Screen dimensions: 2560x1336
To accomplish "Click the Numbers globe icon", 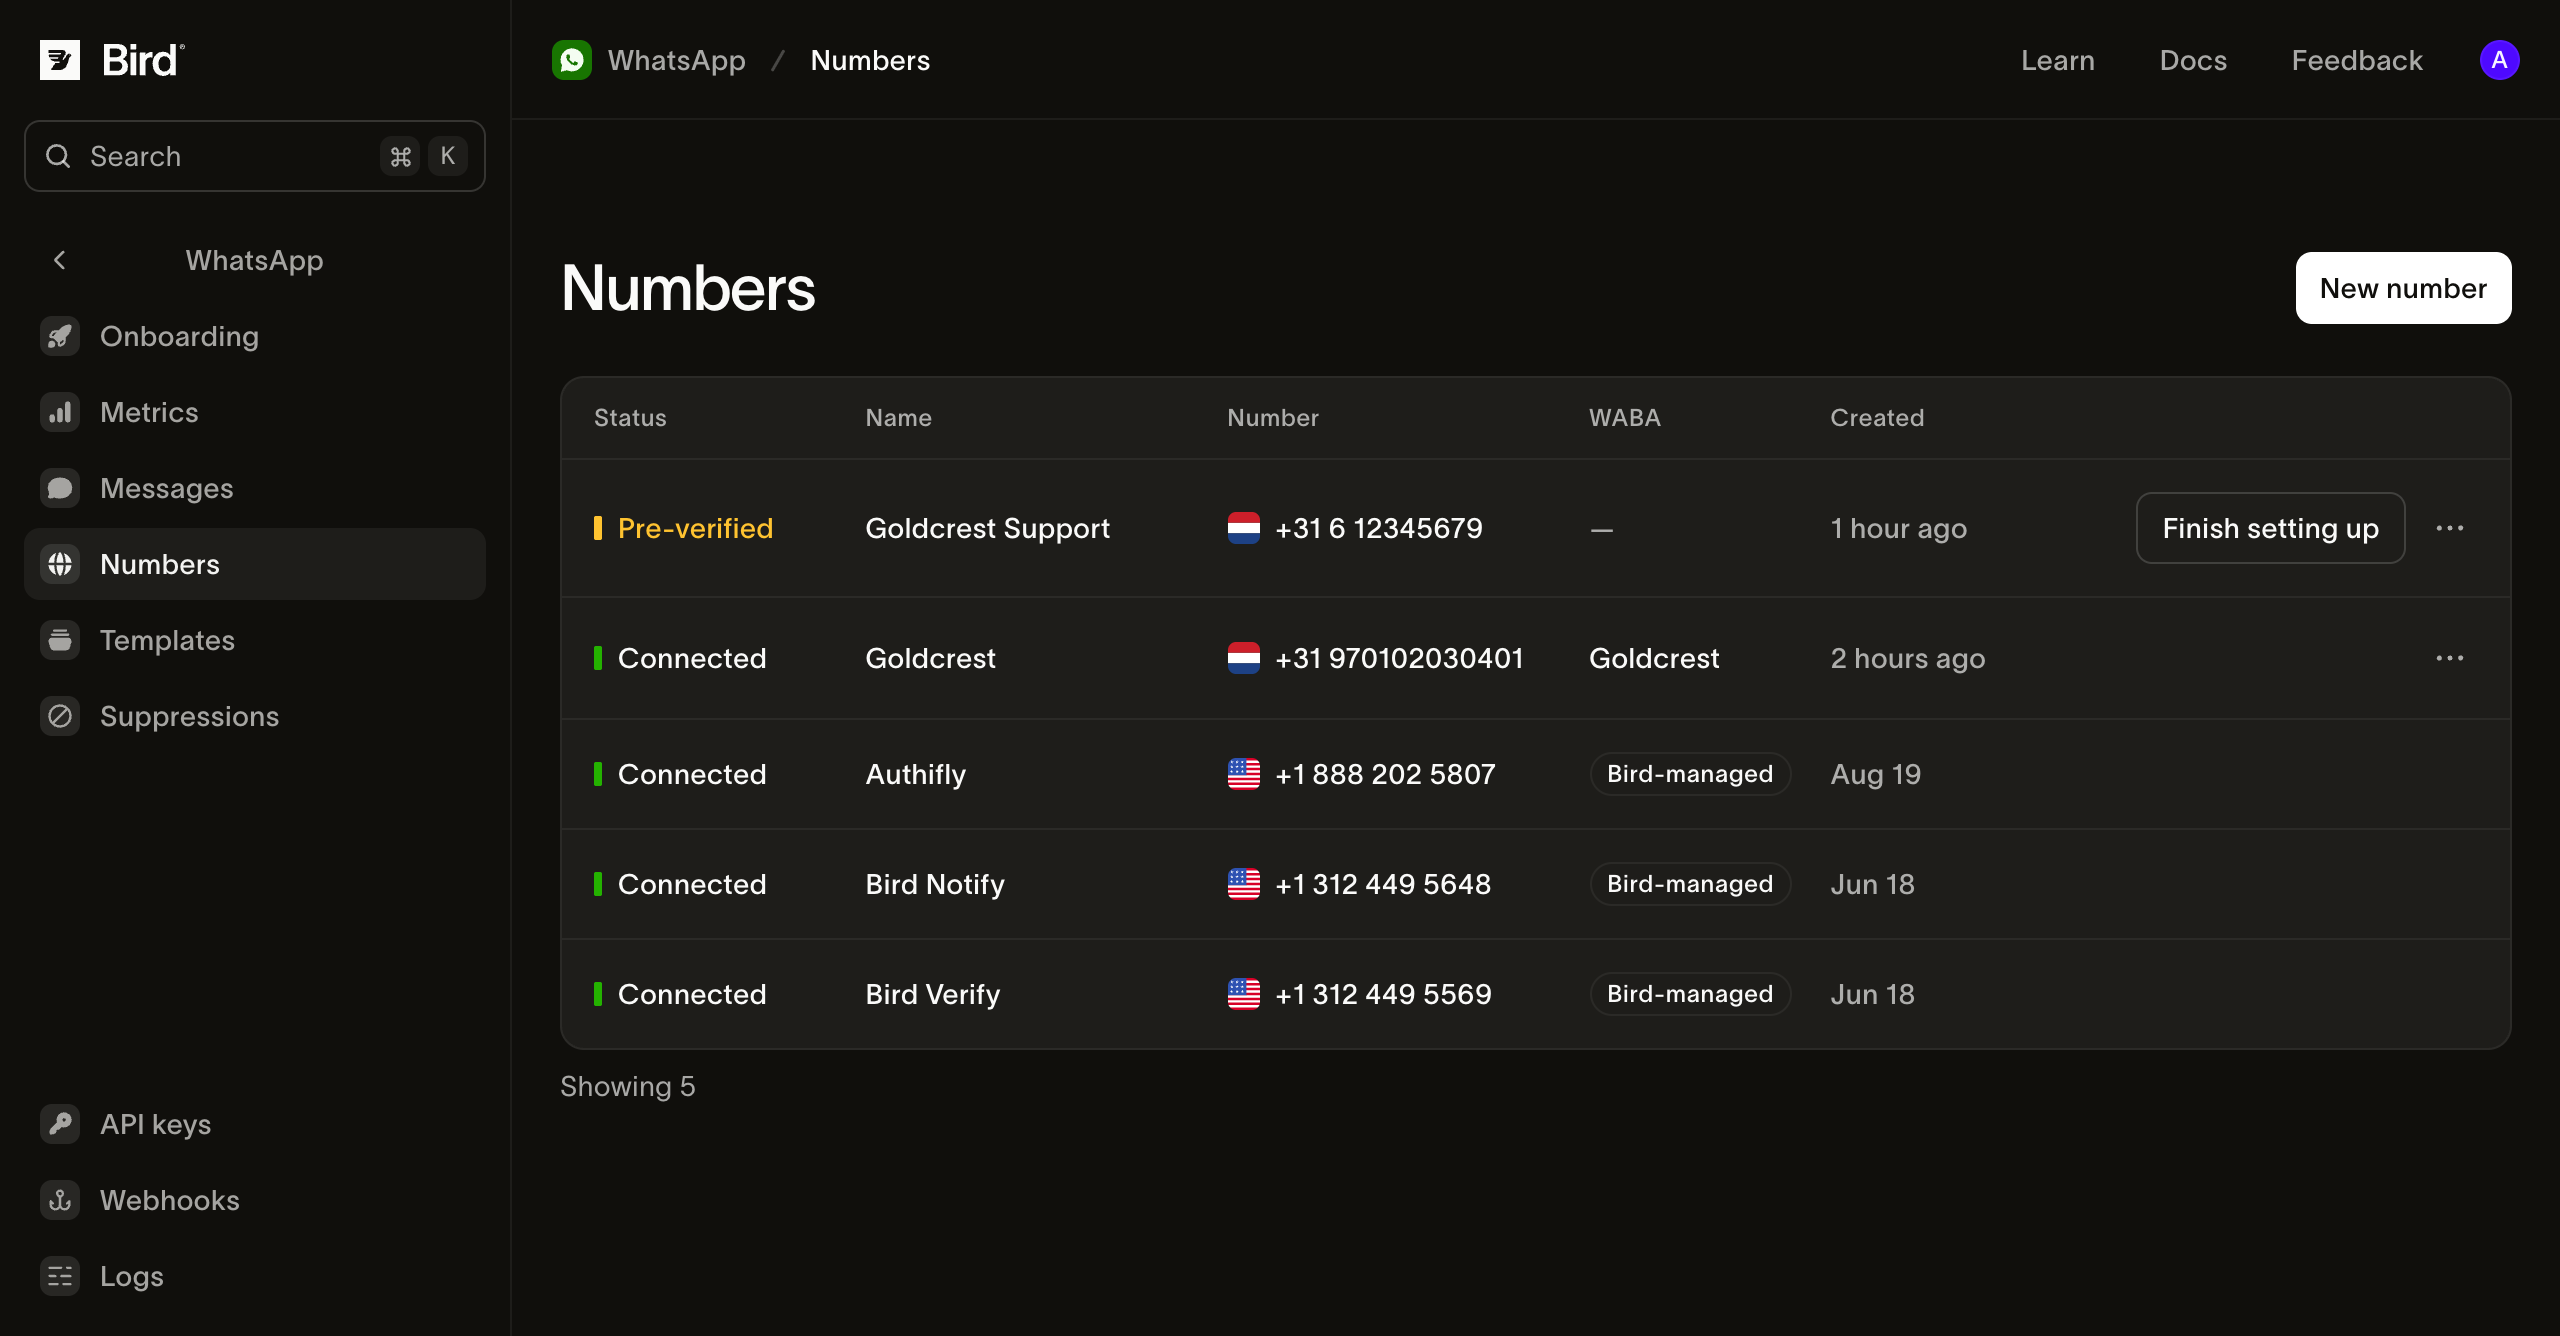I will coord(60,564).
